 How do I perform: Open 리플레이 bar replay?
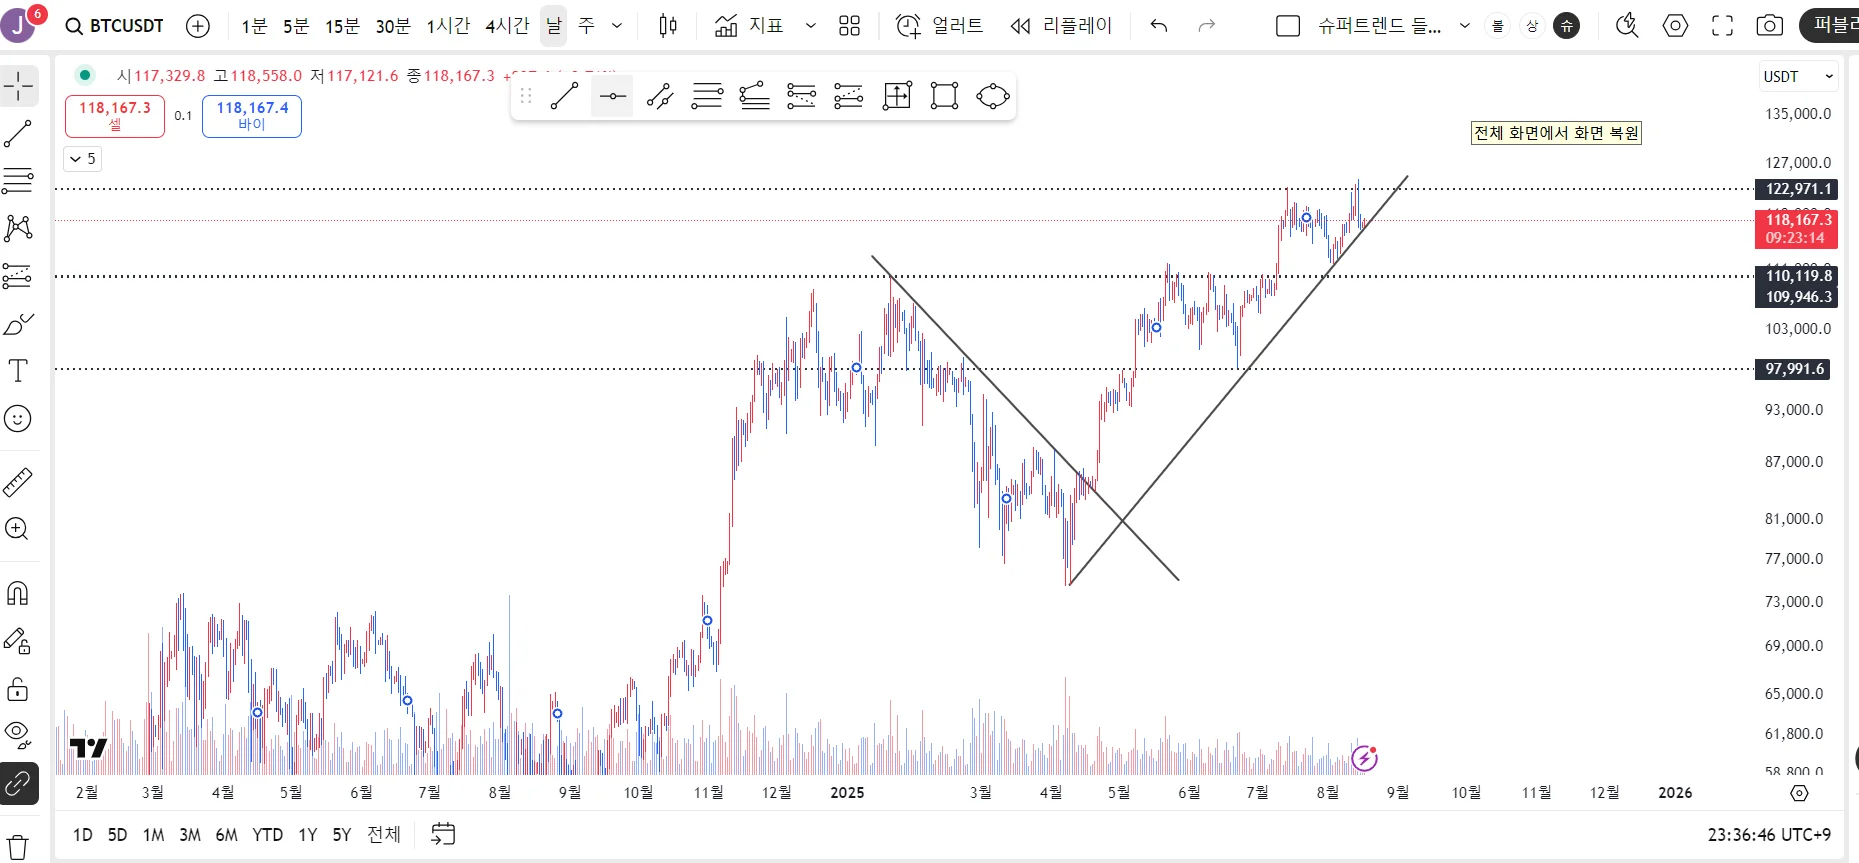1061,26
